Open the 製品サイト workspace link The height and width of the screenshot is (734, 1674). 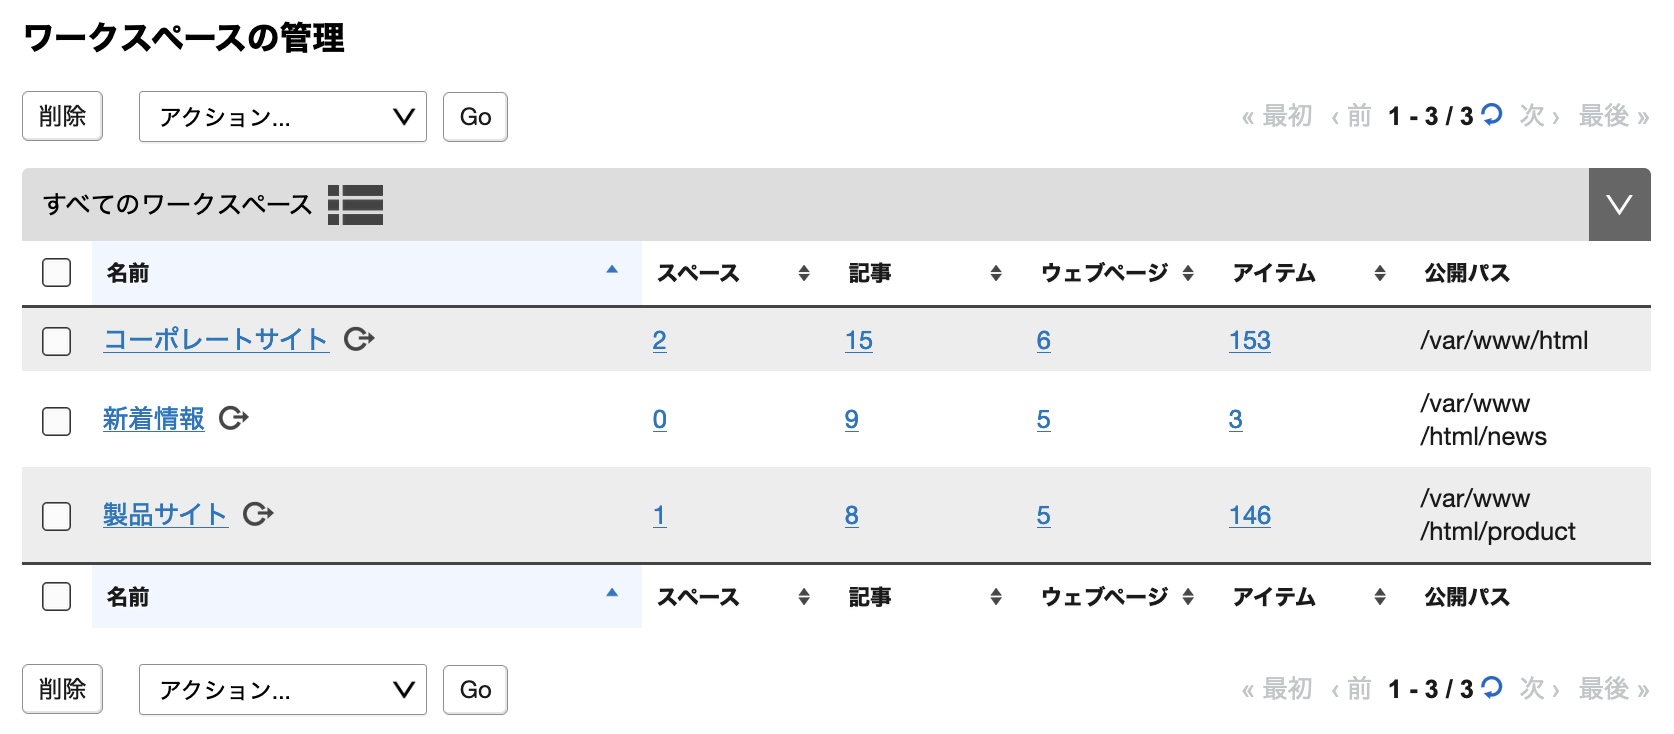[x=165, y=515]
